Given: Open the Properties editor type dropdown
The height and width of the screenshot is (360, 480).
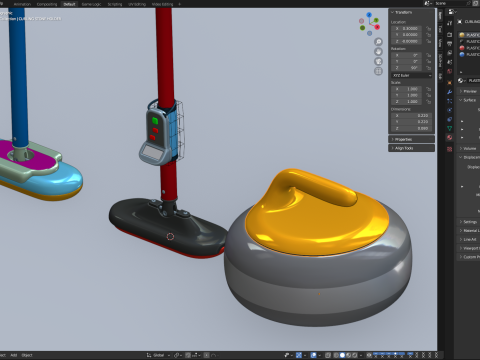Looking at the screenshot, I should (x=452, y=12).
